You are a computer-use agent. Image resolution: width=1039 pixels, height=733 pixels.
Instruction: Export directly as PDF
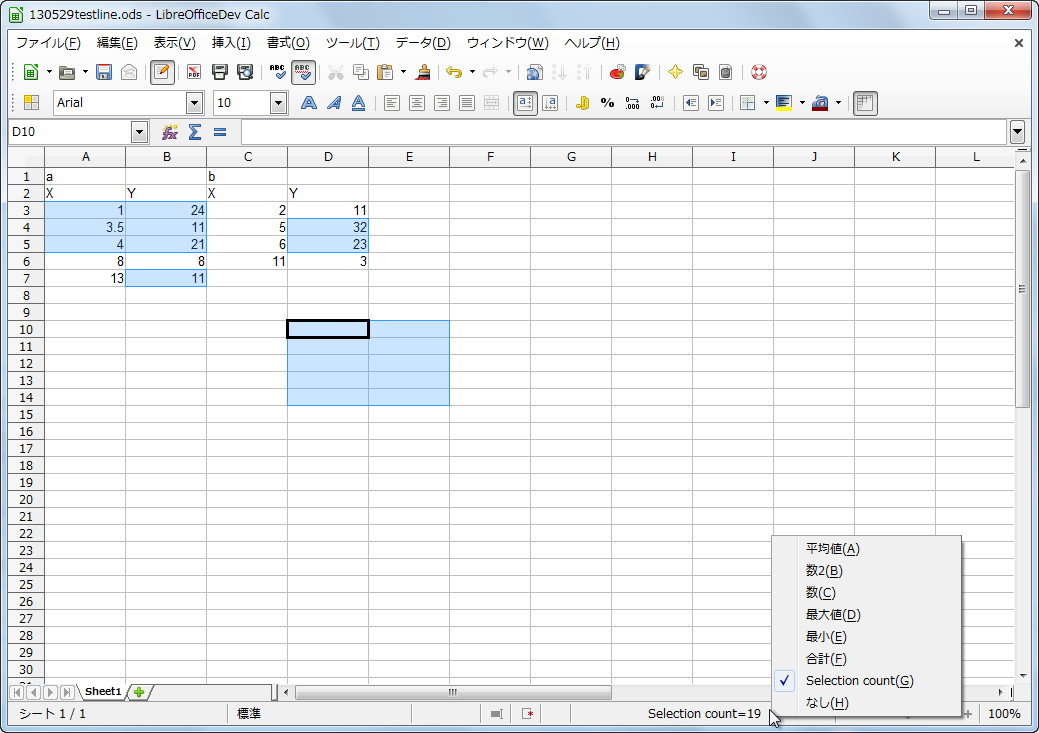194,72
